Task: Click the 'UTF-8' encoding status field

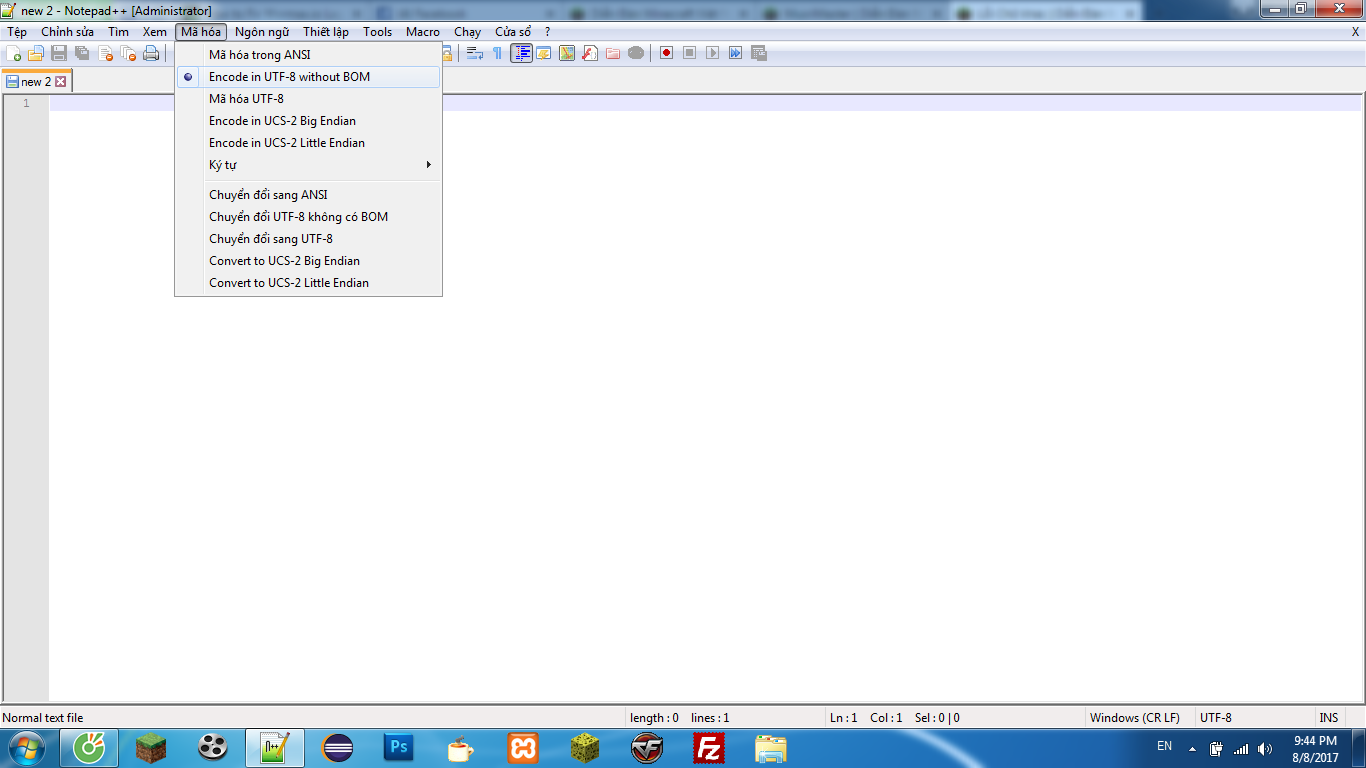Action: tap(1216, 718)
